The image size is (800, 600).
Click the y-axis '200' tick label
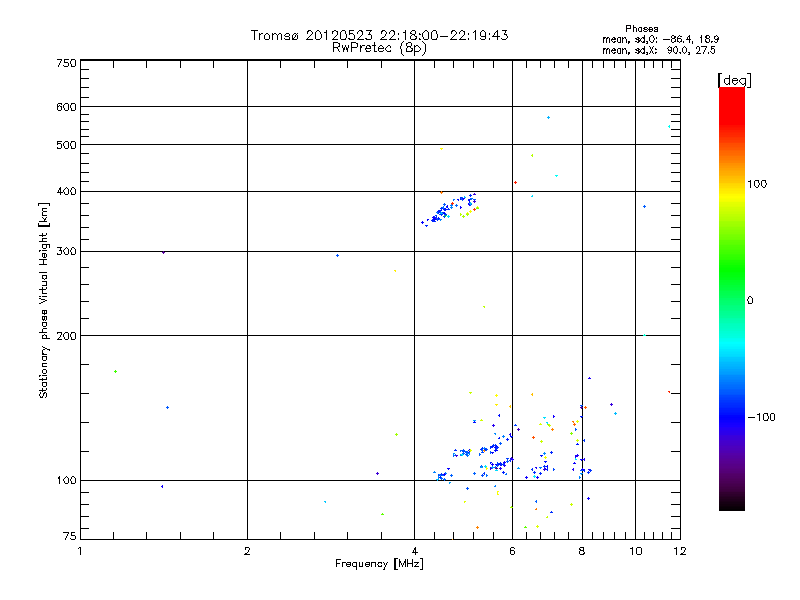(66, 336)
